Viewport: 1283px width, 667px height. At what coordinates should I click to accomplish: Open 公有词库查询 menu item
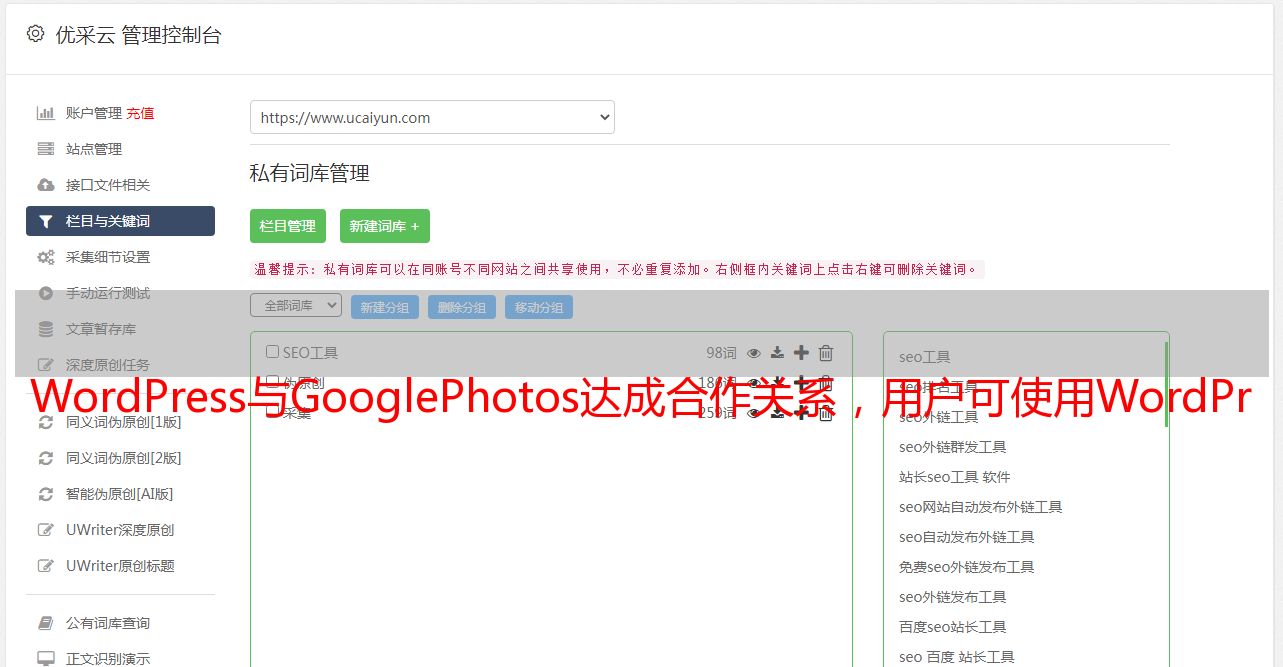coord(108,623)
